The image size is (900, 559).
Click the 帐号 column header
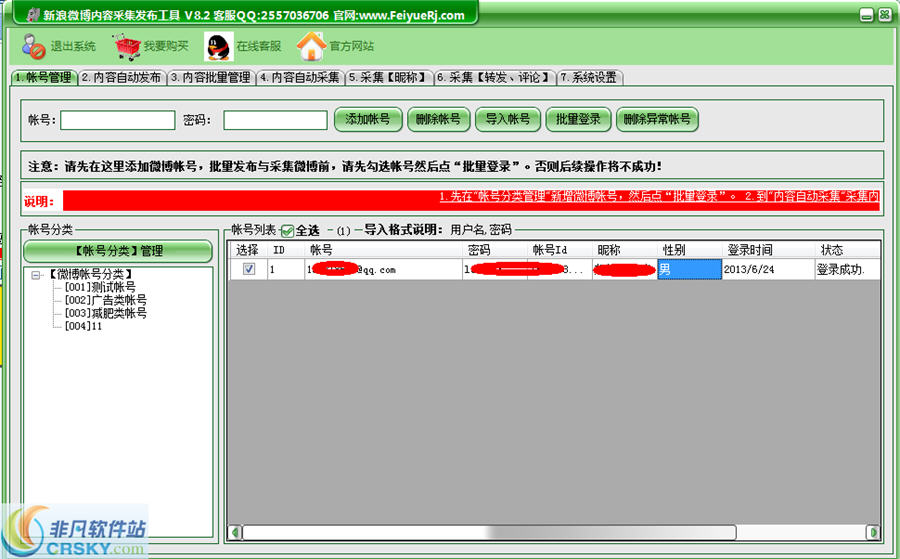[x=383, y=250]
